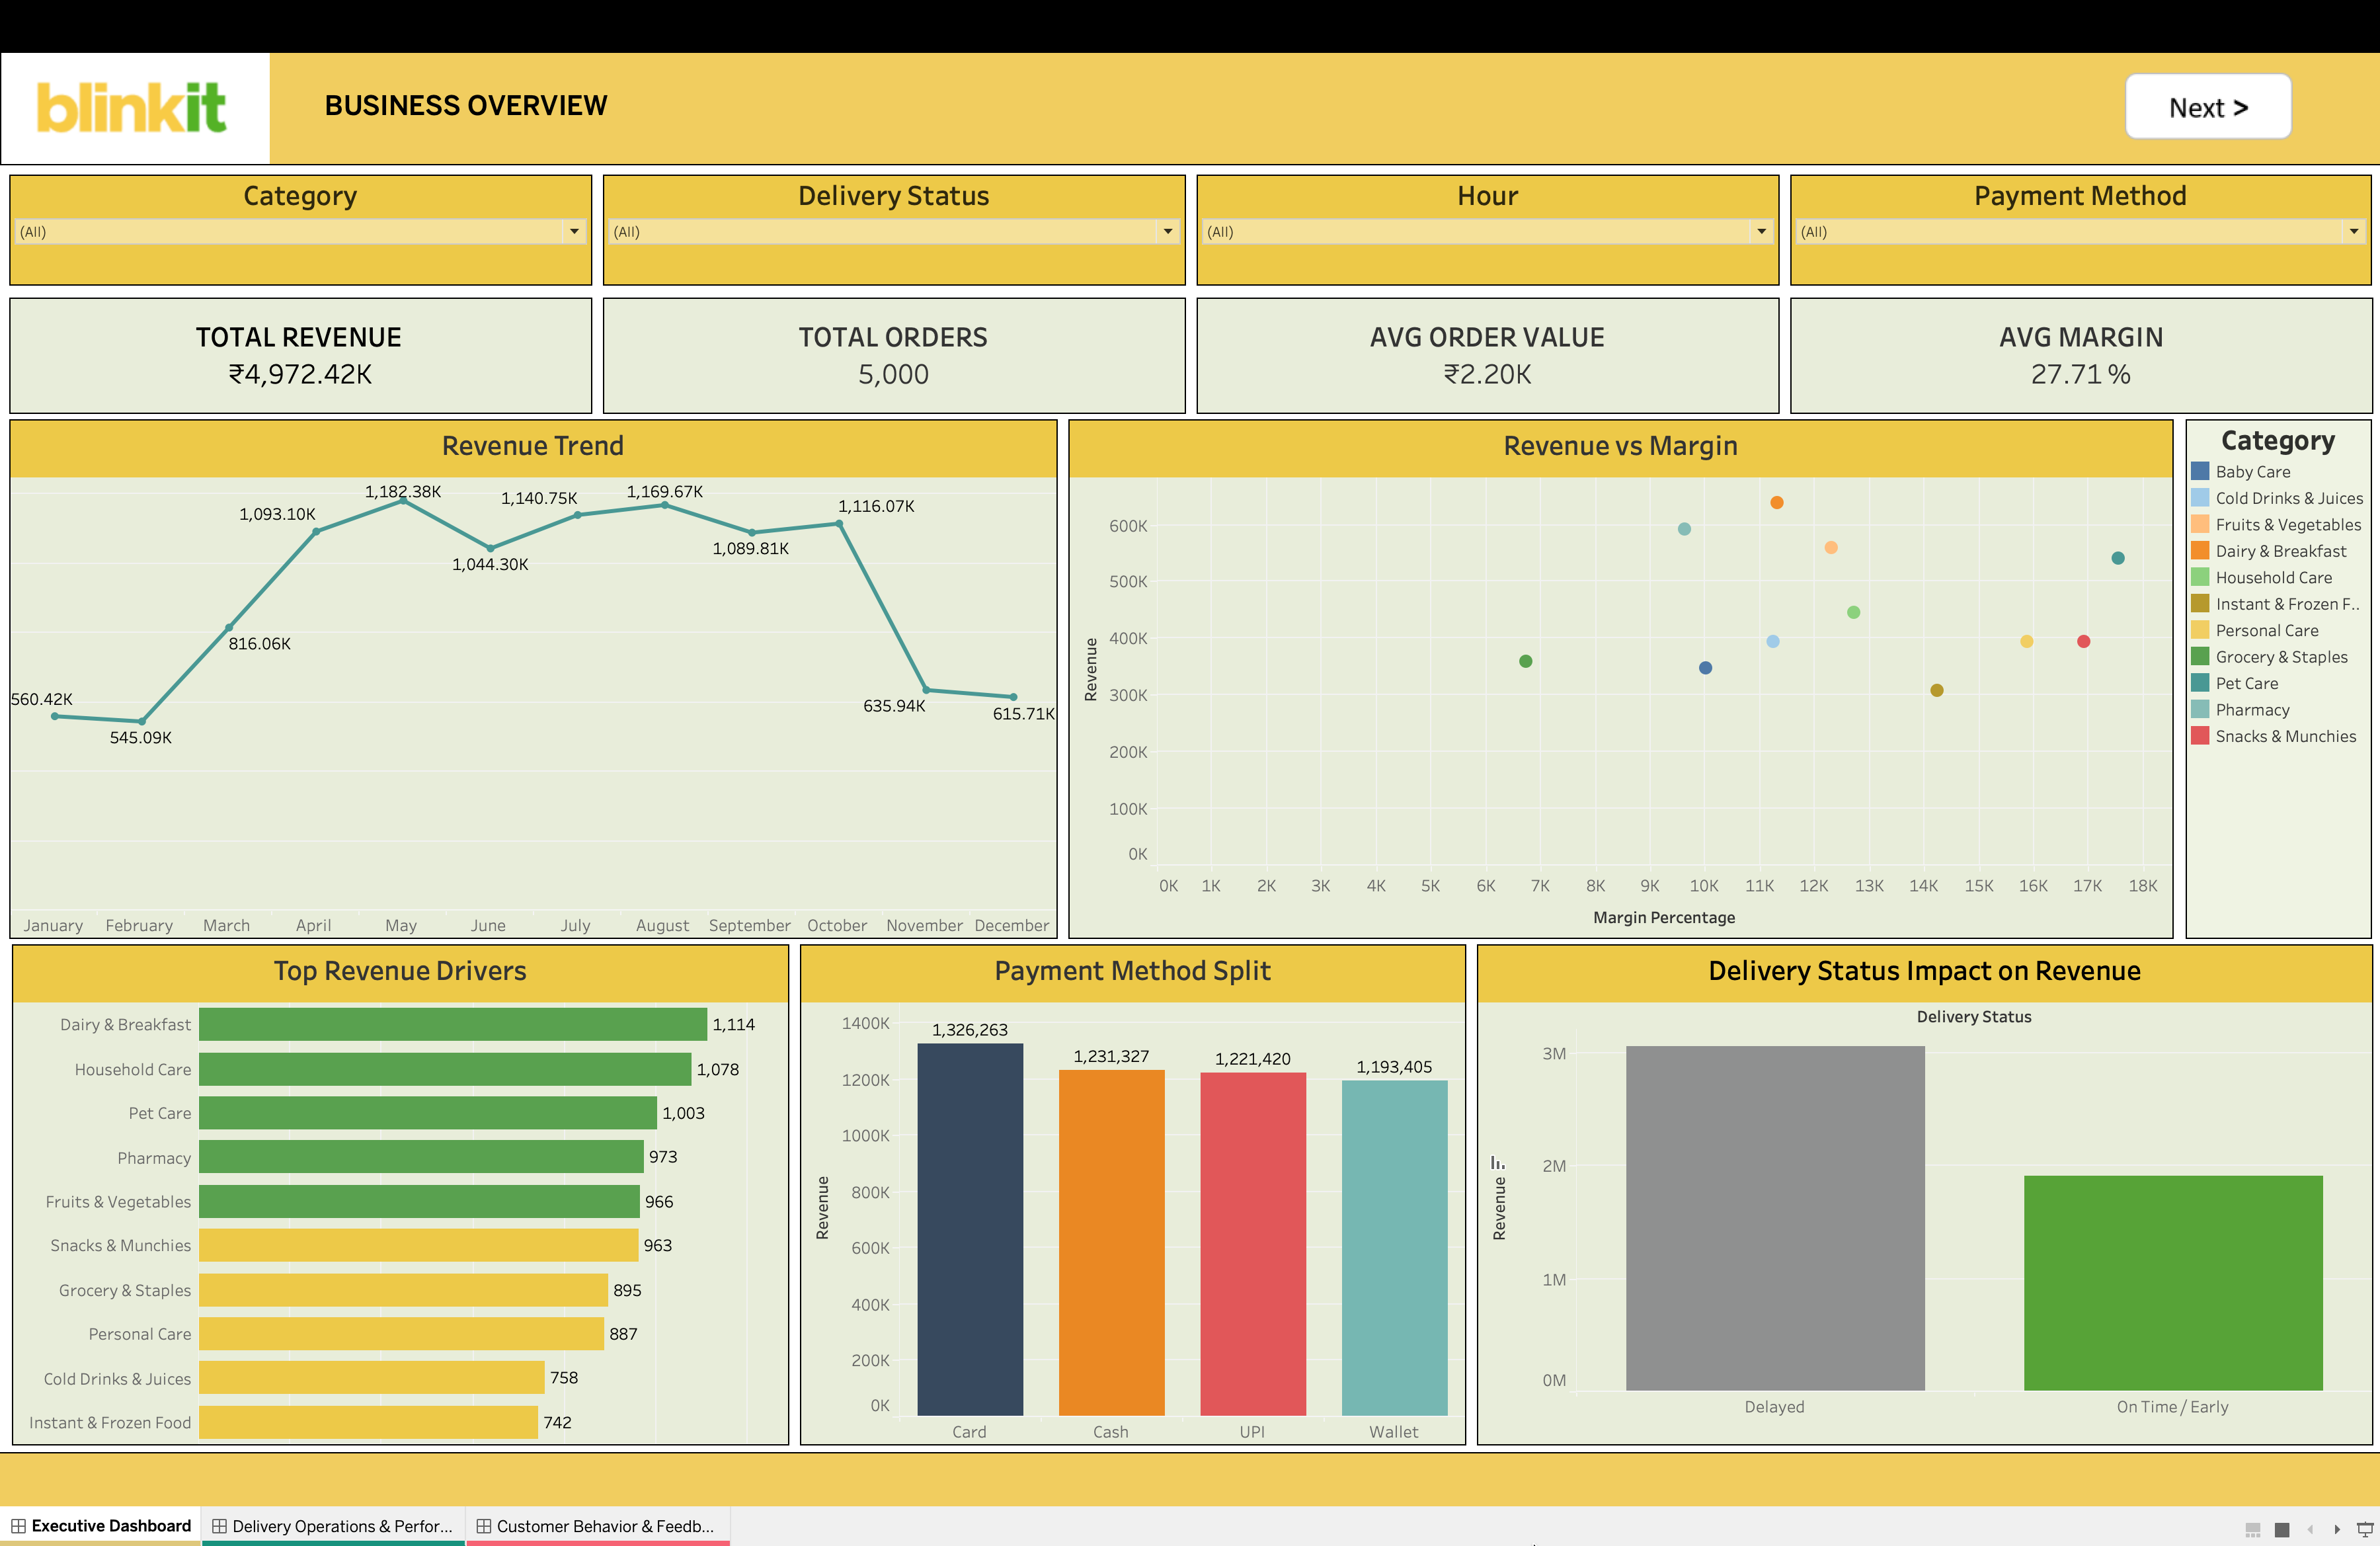Image resolution: width=2380 pixels, height=1546 pixels.
Task: Click the Instant & Frozen Food revenue bar
Action: tap(368, 1422)
